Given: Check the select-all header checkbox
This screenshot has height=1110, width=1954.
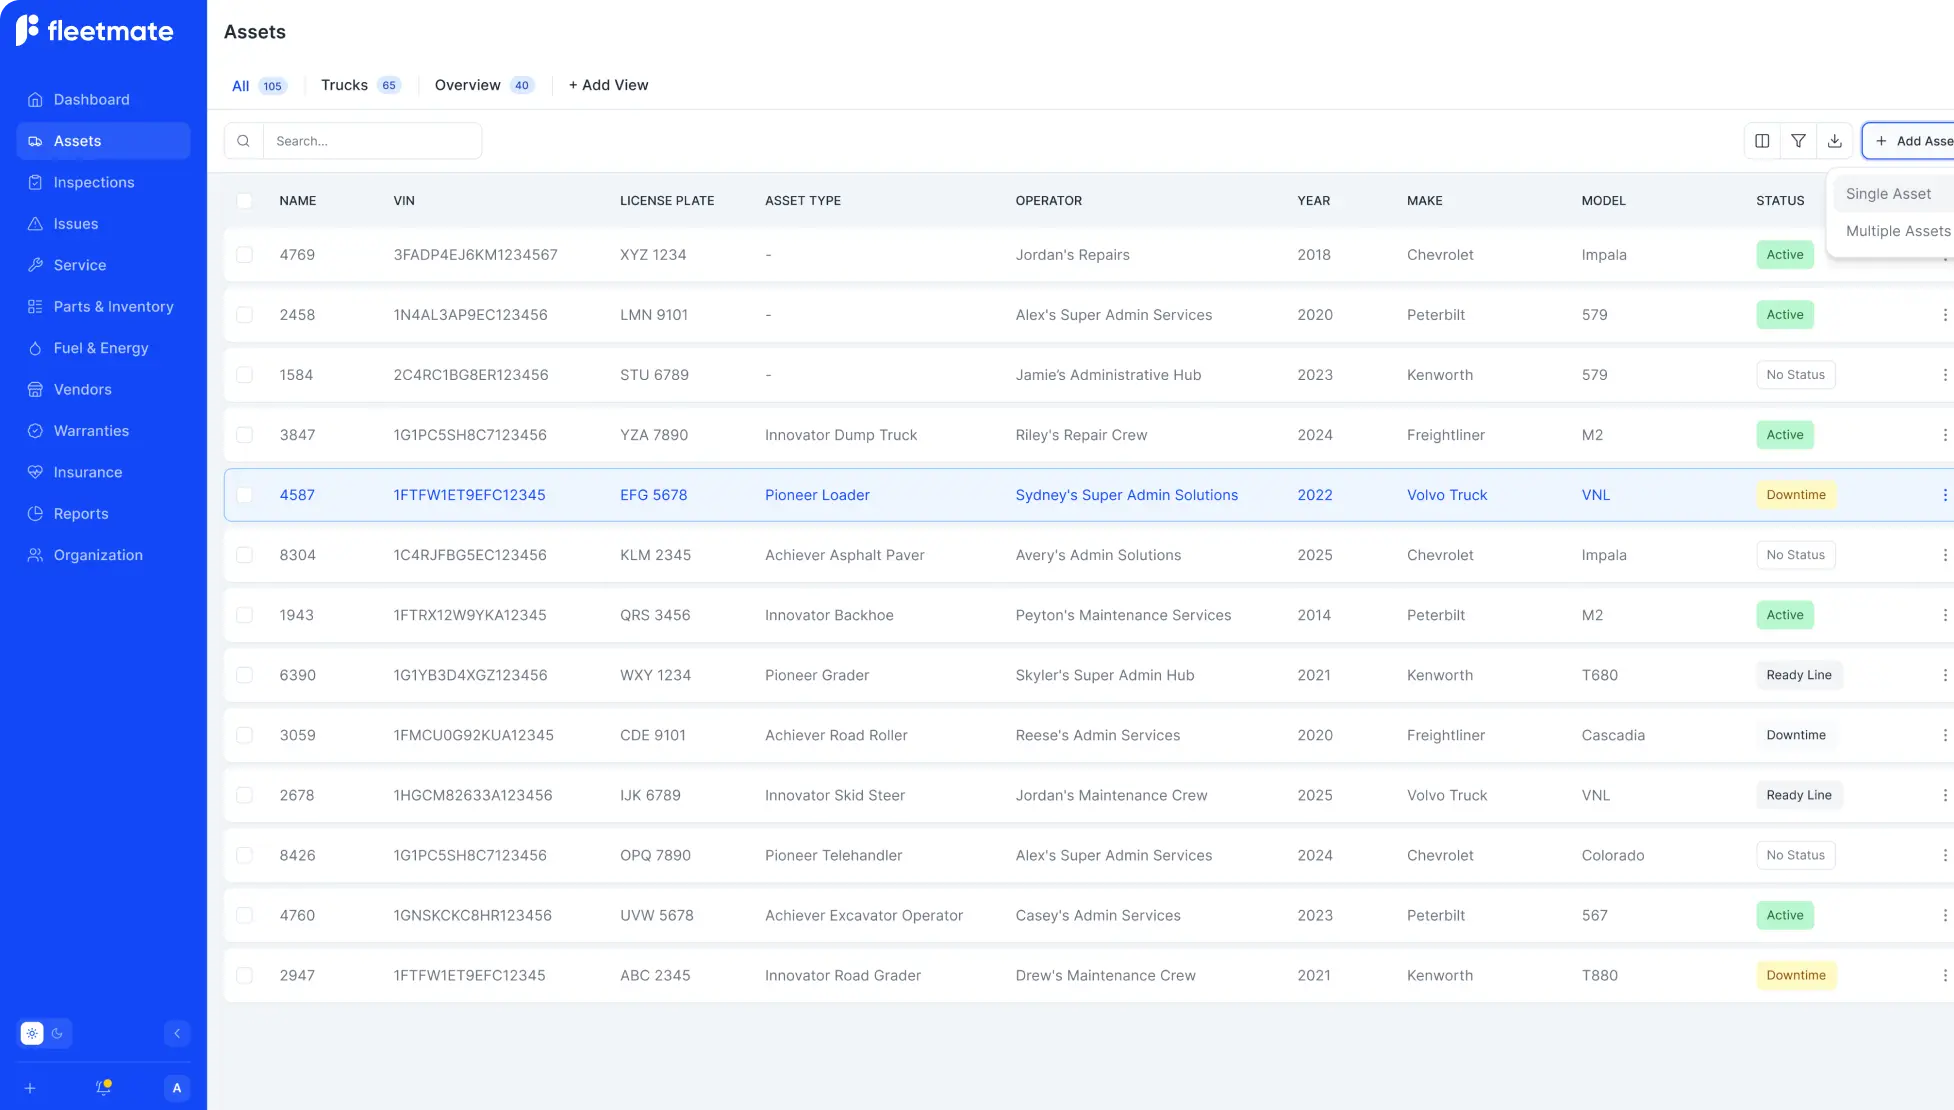Looking at the screenshot, I should click(244, 201).
